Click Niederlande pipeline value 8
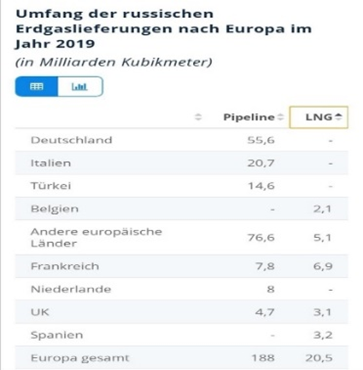The width and height of the screenshot is (363, 370). click(x=271, y=289)
